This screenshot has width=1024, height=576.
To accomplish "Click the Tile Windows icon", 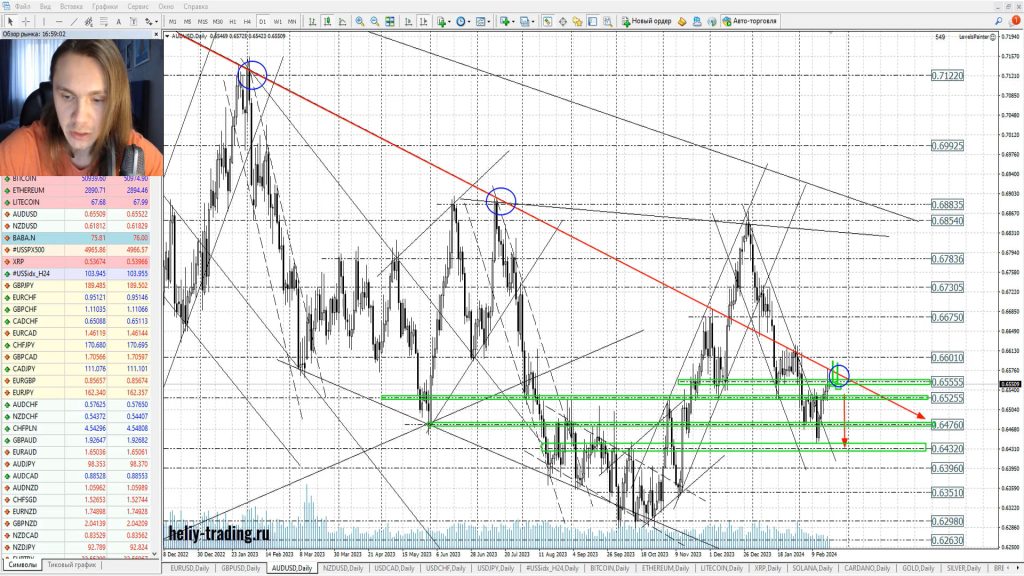I will 390,21.
